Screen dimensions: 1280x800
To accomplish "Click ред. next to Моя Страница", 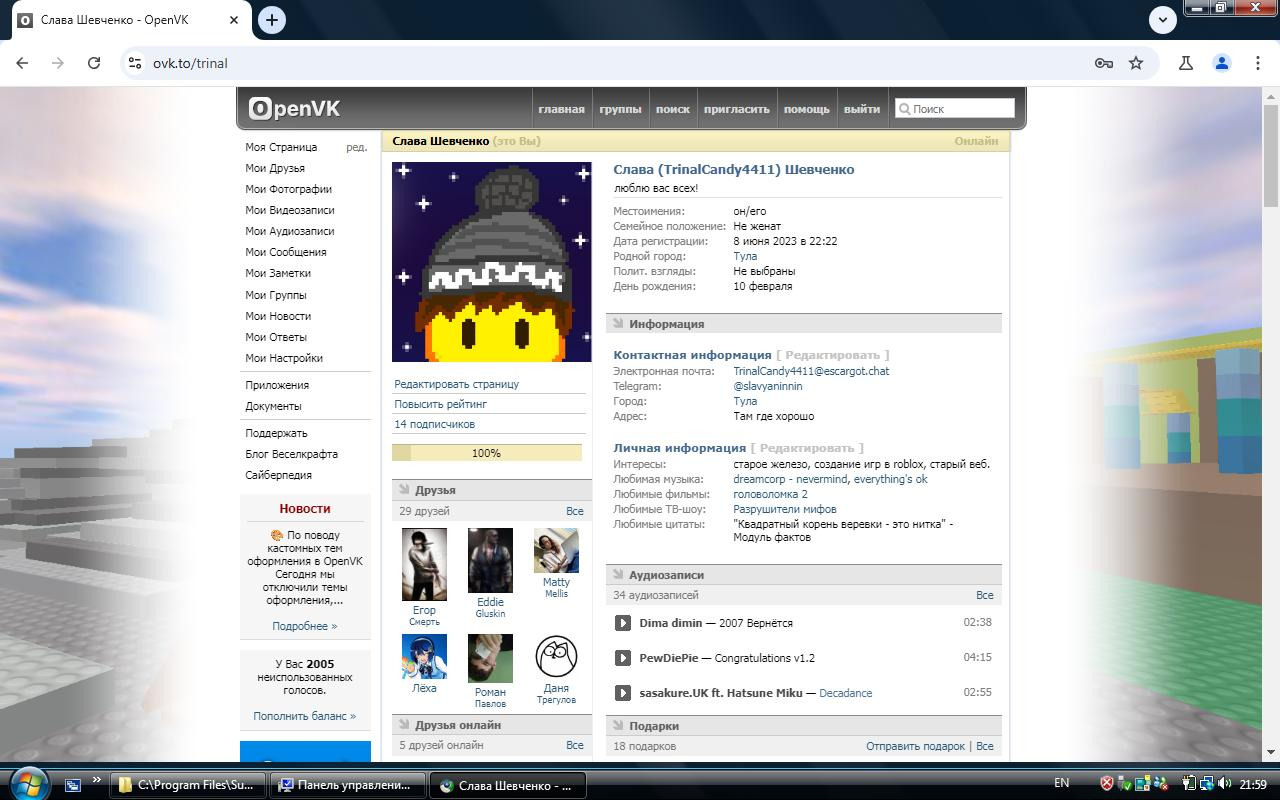I will [x=356, y=147].
